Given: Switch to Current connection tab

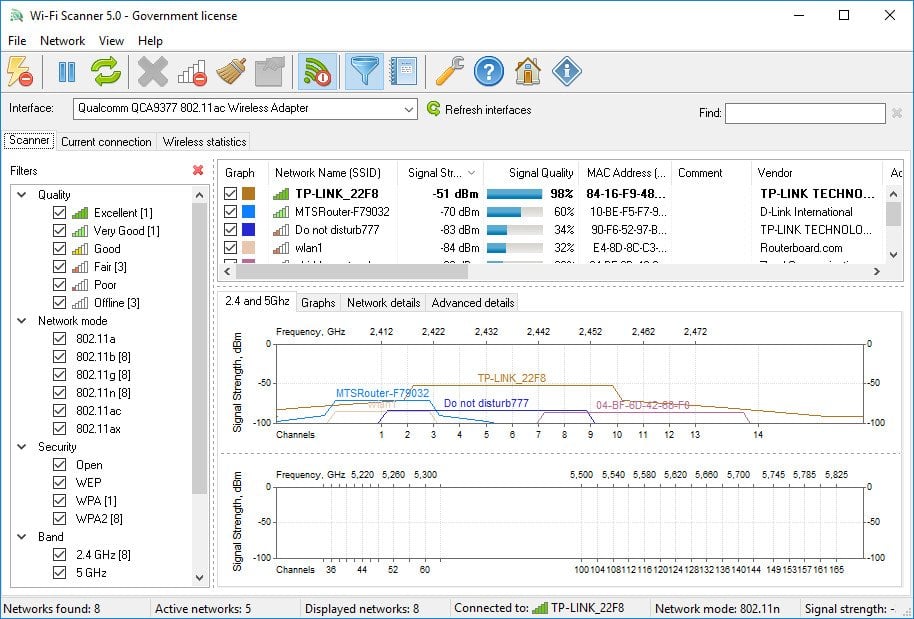Looking at the screenshot, I should 106,142.
